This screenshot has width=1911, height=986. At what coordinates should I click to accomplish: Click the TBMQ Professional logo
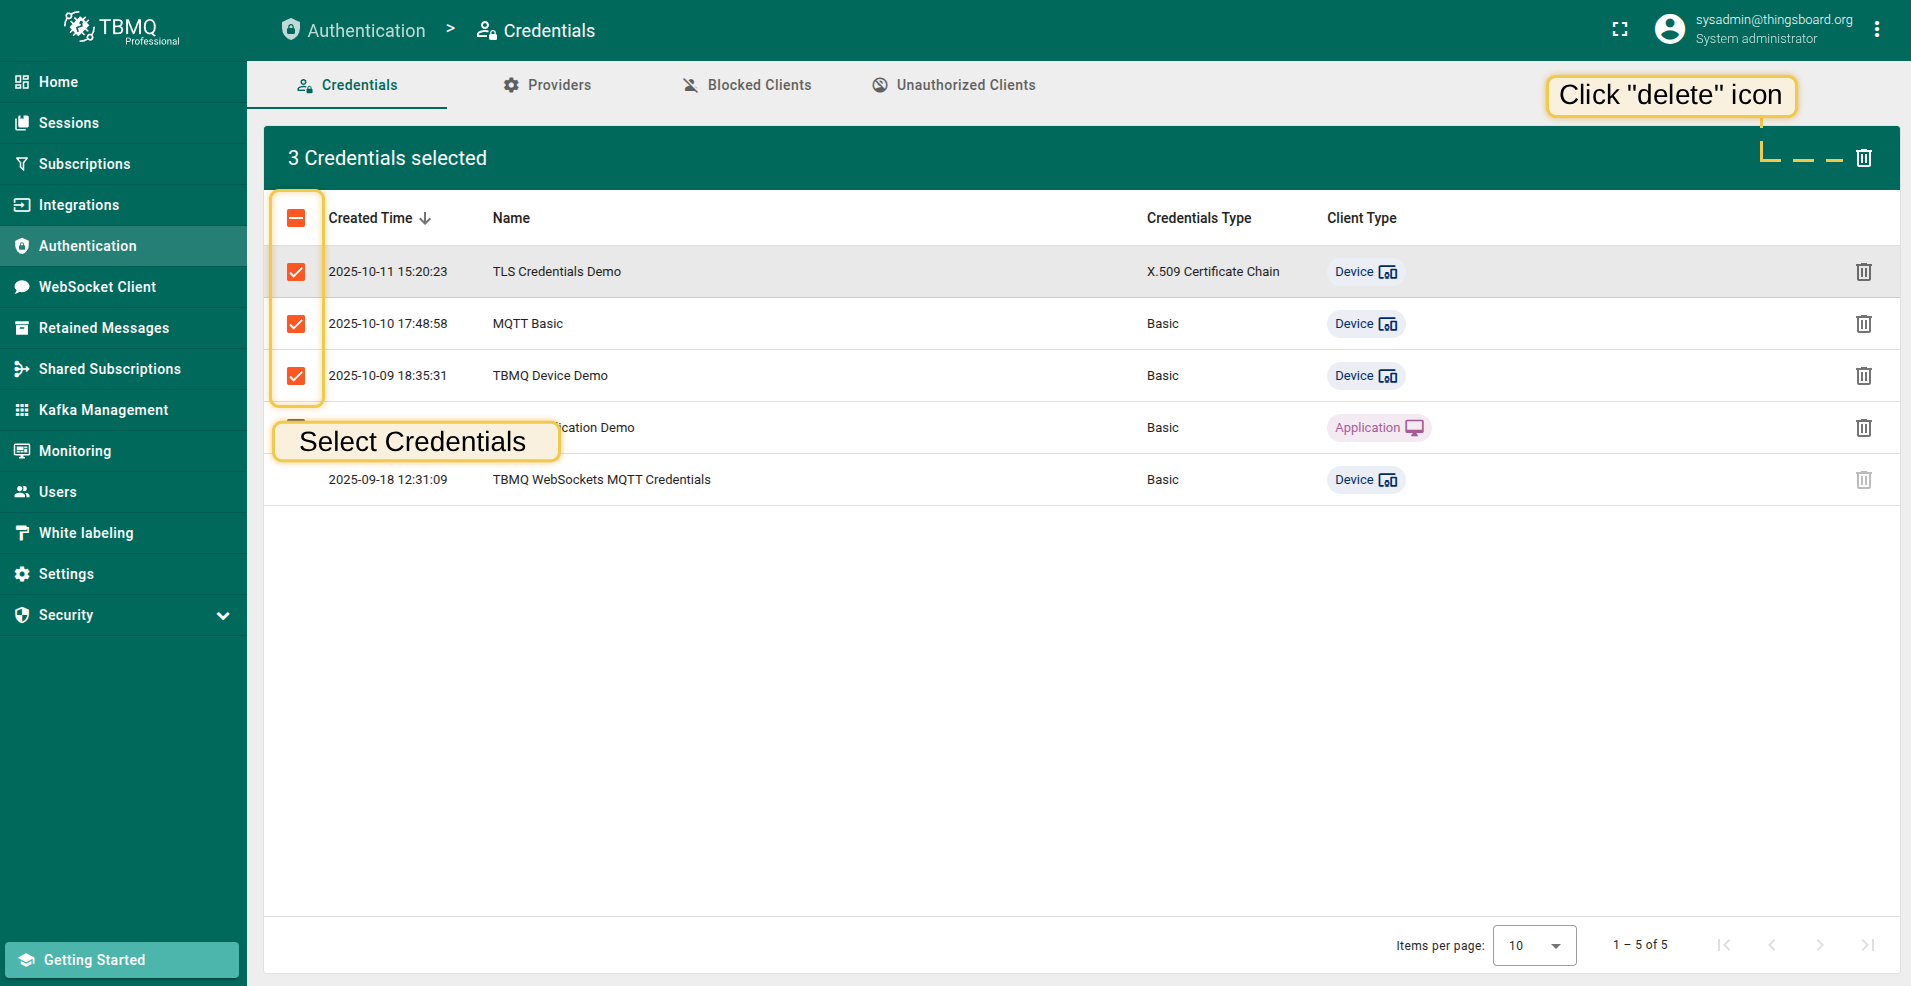[x=122, y=29]
